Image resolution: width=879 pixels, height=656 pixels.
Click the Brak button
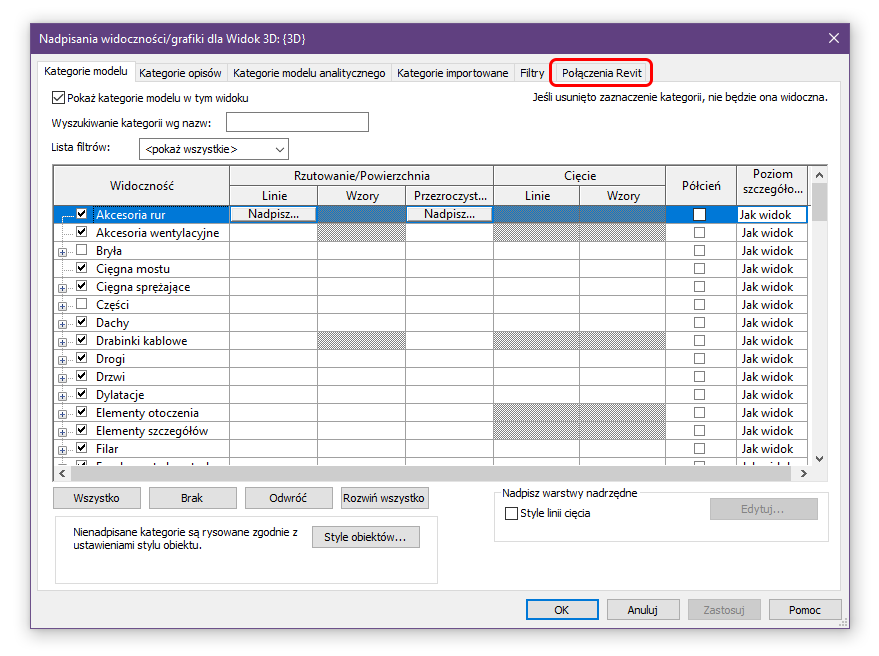pos(192,498)
